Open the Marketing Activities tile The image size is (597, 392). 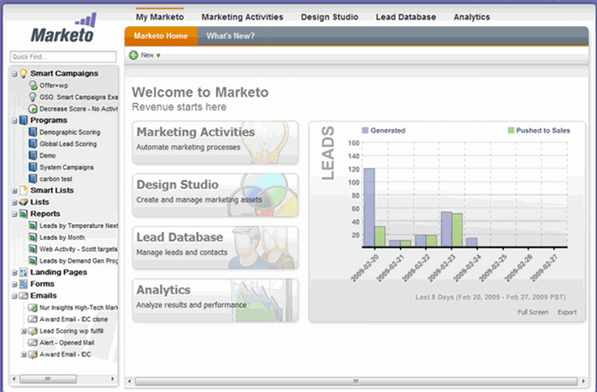(x=215, y=142)
